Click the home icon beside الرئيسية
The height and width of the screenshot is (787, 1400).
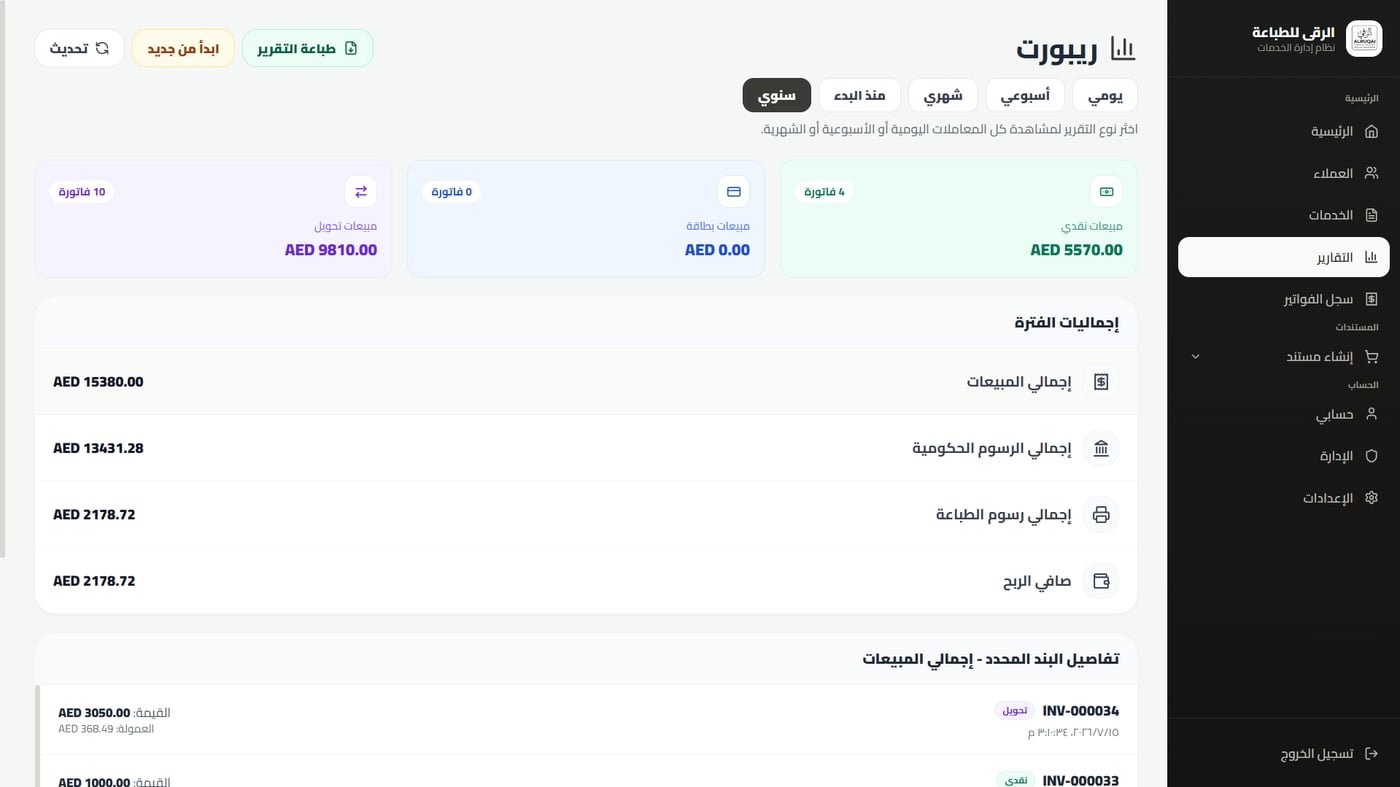click(1371, 131)
